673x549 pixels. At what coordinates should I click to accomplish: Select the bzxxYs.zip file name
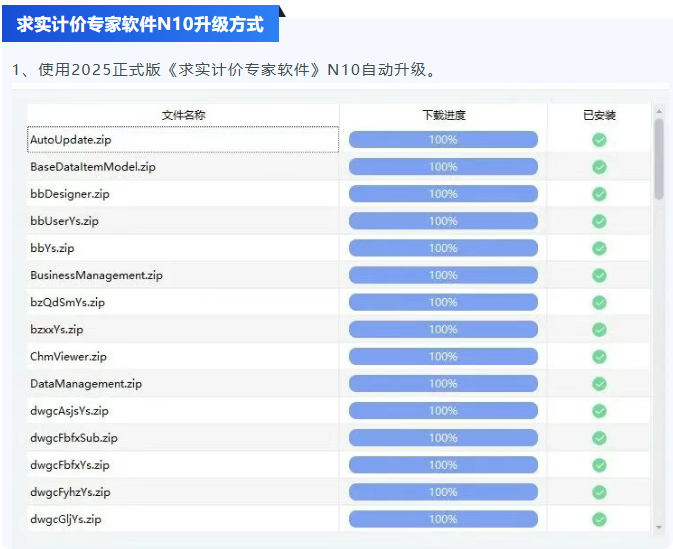(57, 329)
